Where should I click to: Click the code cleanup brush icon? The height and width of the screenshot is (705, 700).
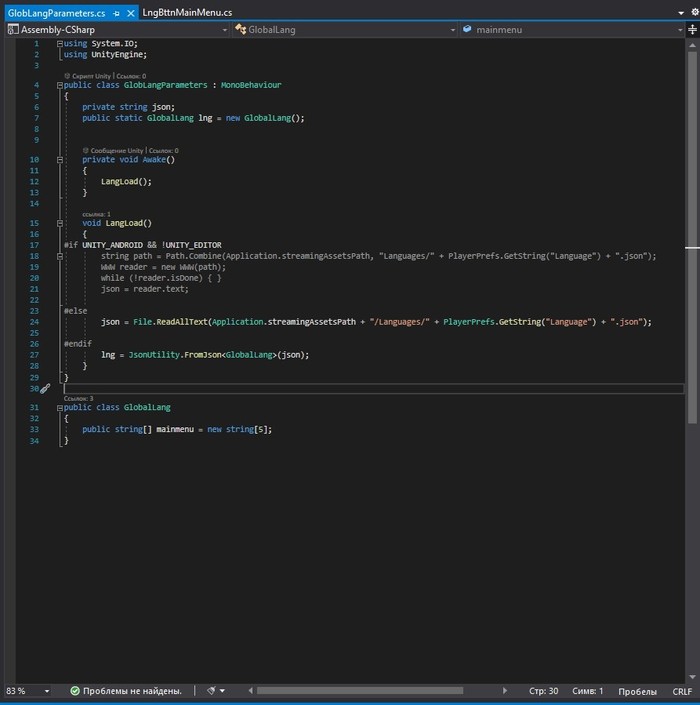(211, 691)
